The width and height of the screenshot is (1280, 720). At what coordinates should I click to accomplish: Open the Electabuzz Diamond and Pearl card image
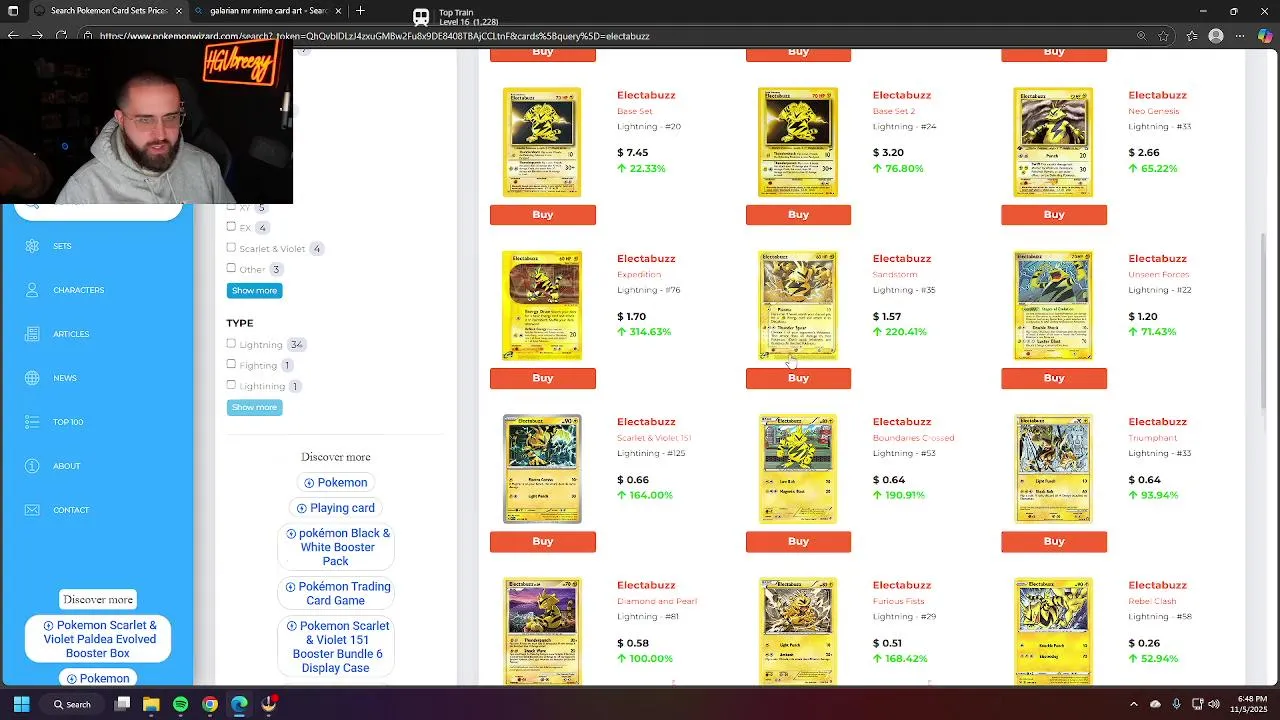pyautogui.click(x=542, y=631)
